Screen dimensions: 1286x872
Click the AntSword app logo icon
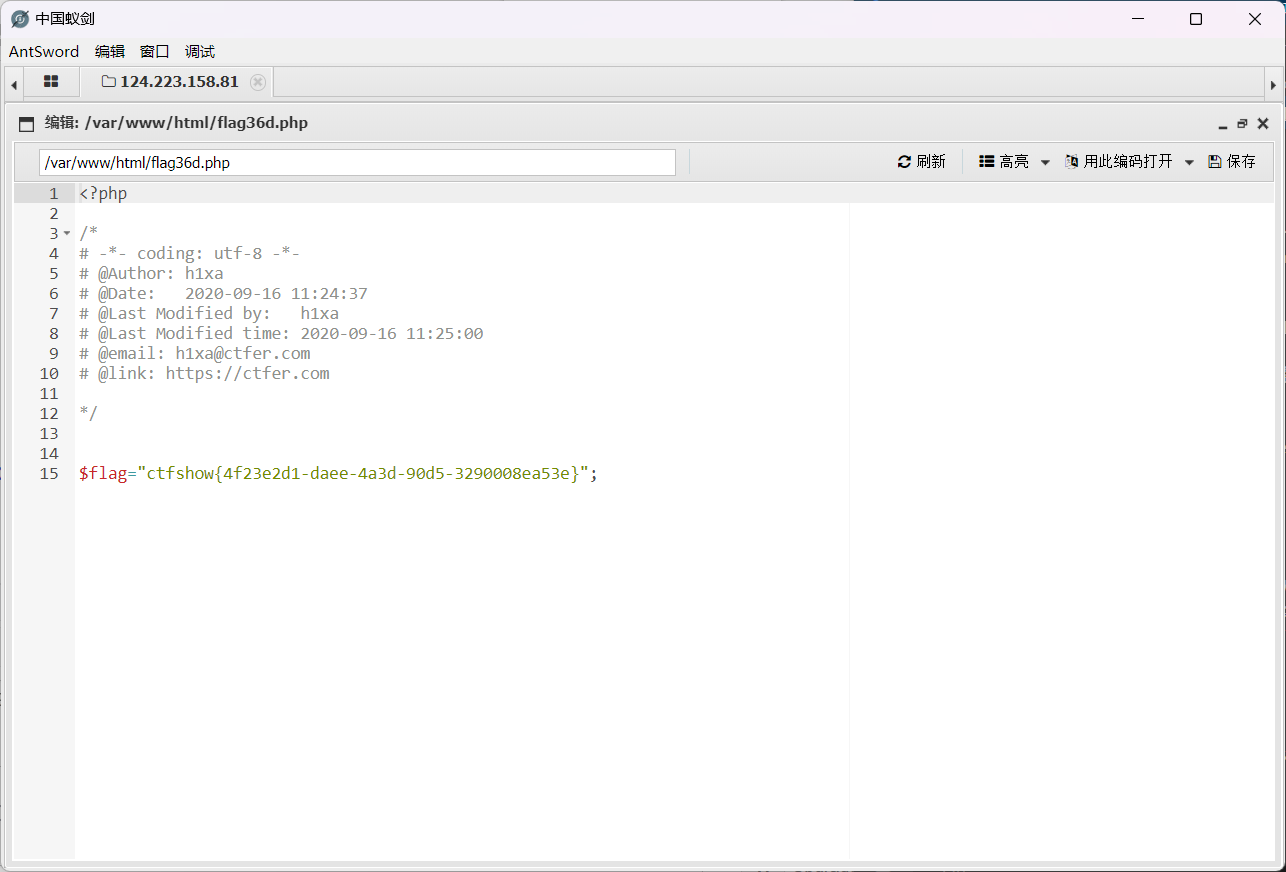tap(19, 19)
